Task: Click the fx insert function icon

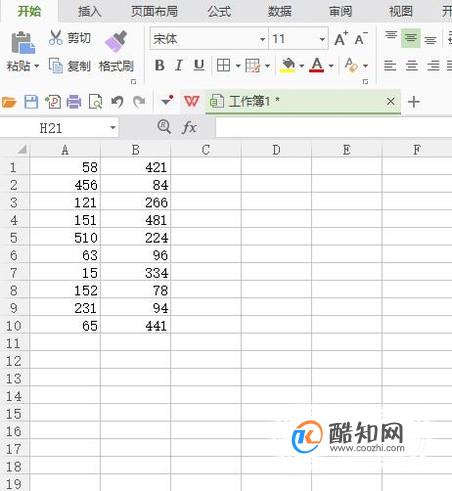Action: tap(189, 127)
